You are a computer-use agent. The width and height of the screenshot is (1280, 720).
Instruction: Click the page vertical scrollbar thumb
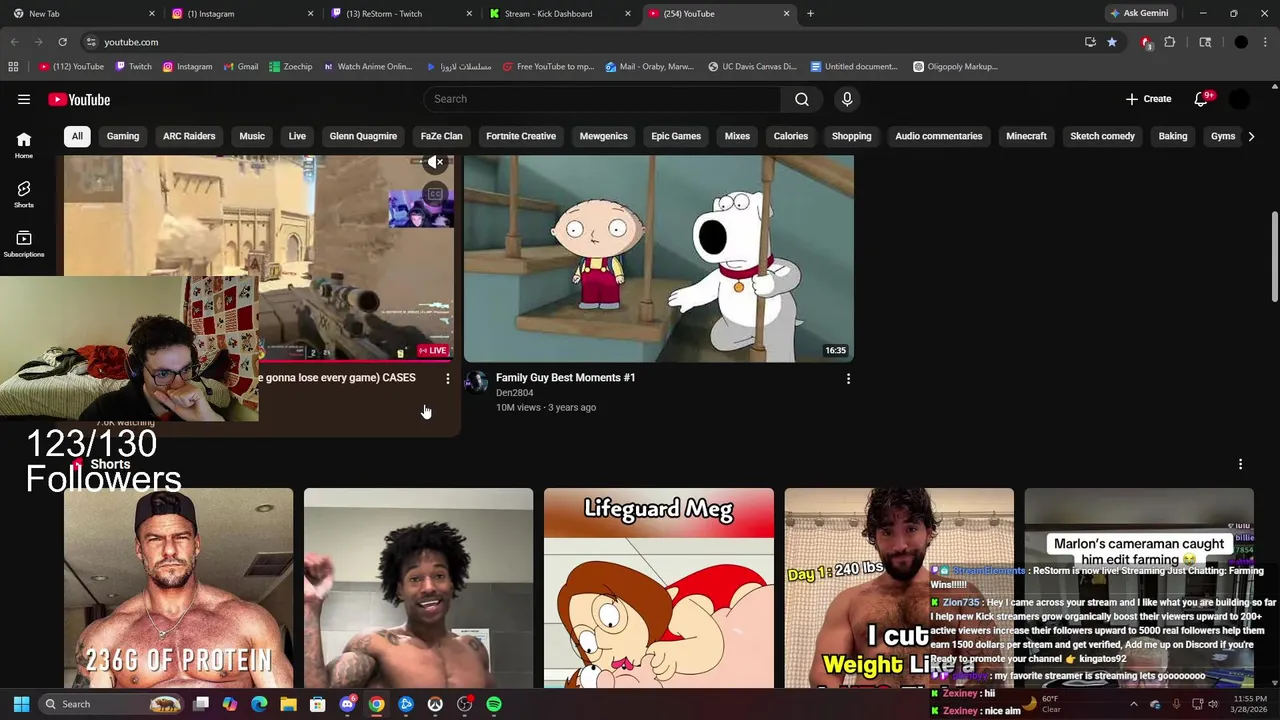1274,256
